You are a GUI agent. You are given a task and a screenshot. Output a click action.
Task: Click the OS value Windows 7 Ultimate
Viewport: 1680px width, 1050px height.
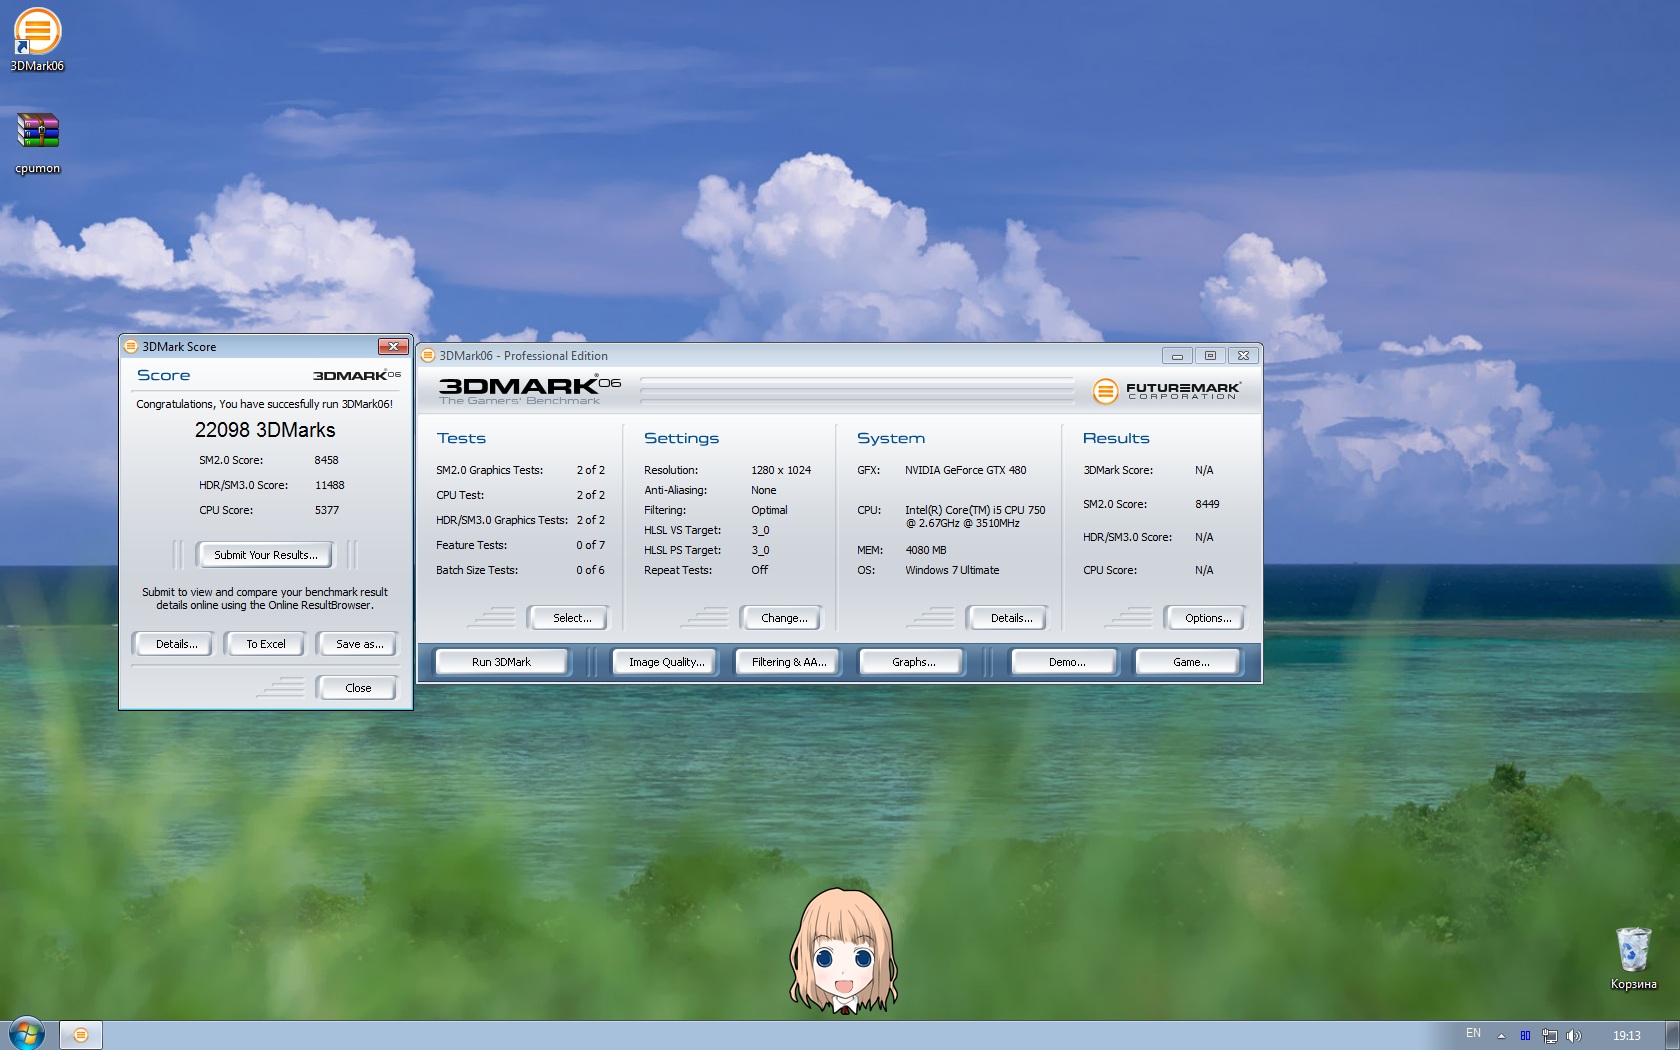952,570
